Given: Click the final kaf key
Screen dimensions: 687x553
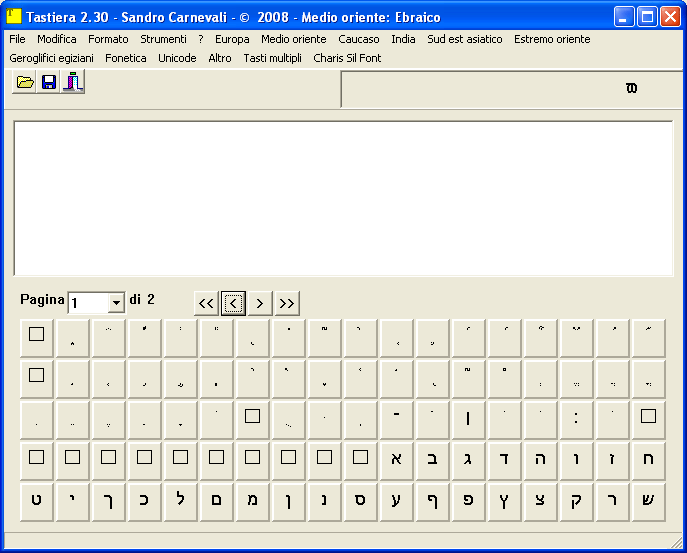Looking at the screenshot, I should 108,500.
